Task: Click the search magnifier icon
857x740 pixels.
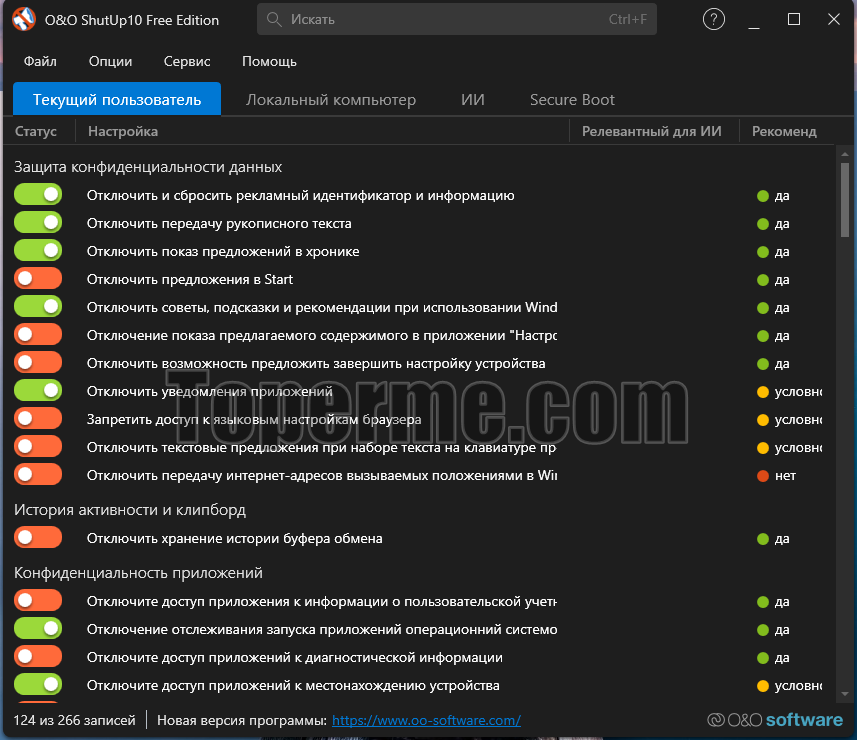Action: pyautogui.click(x=274, y=20)
